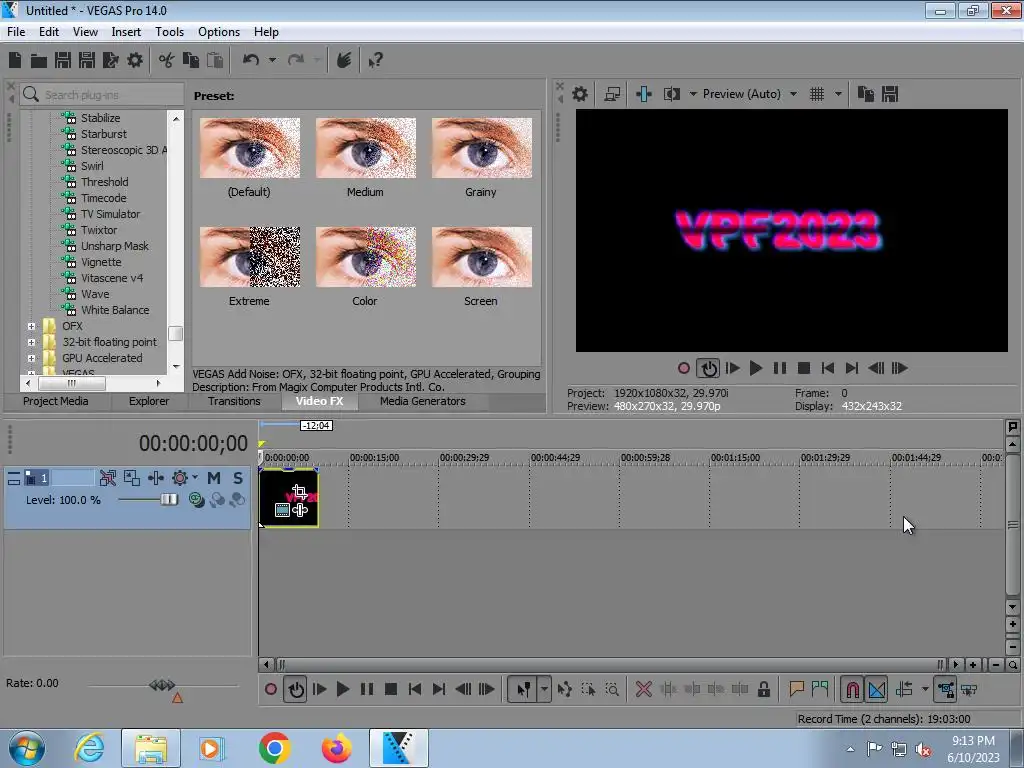Viewport: 1024px width, 768px height.
Task: Click the Save As toolbar icon
Action: click(x=87, y=61)
